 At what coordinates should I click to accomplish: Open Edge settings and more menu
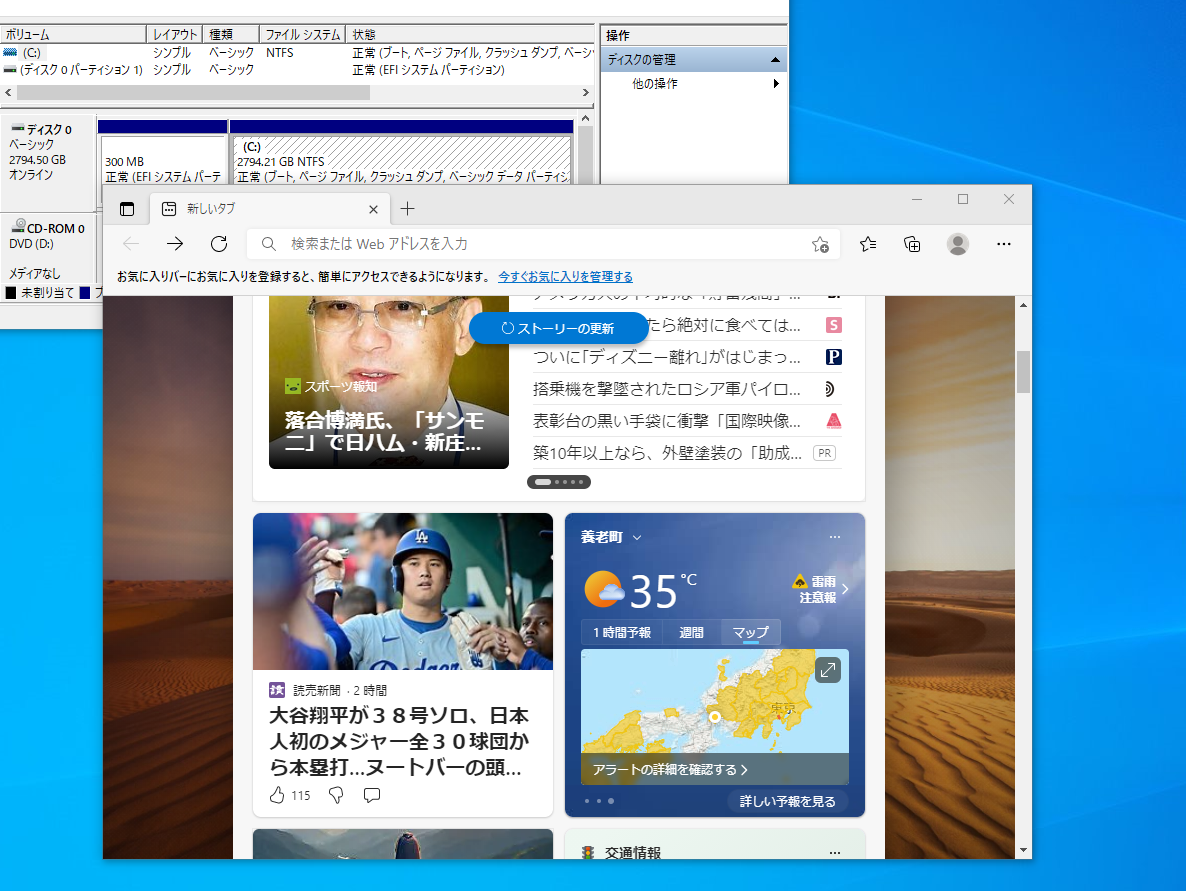coord(1004,244)
